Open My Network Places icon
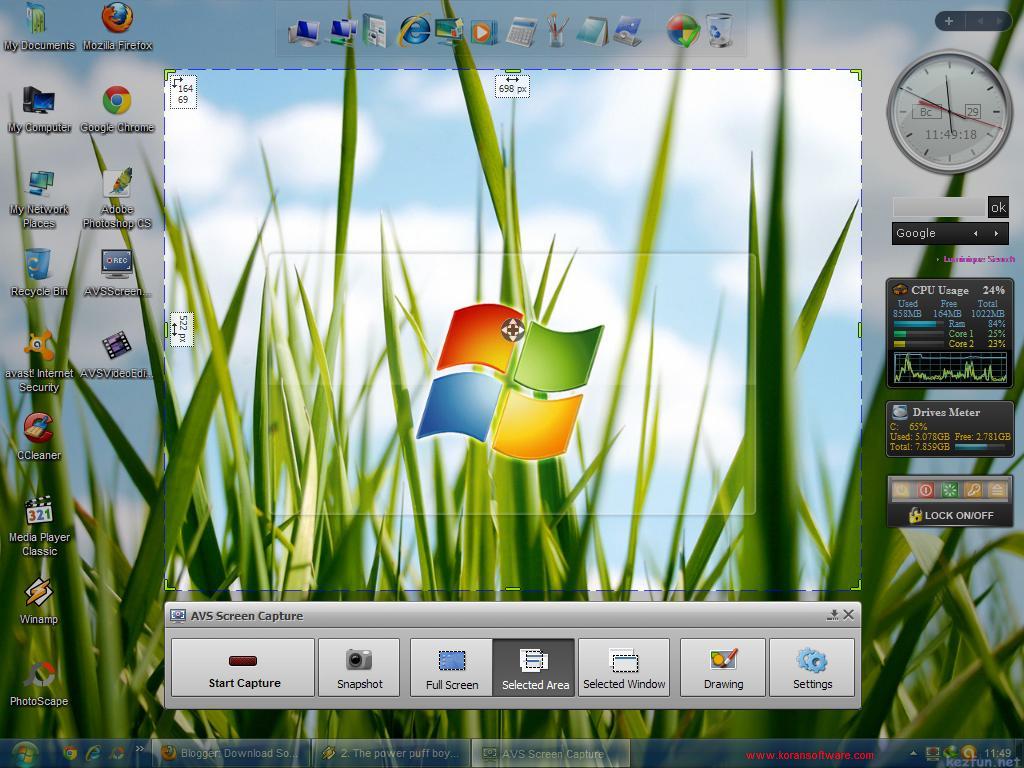This screenshot has height=768, width=1024. pyautogui.click(x=39, y=199)
